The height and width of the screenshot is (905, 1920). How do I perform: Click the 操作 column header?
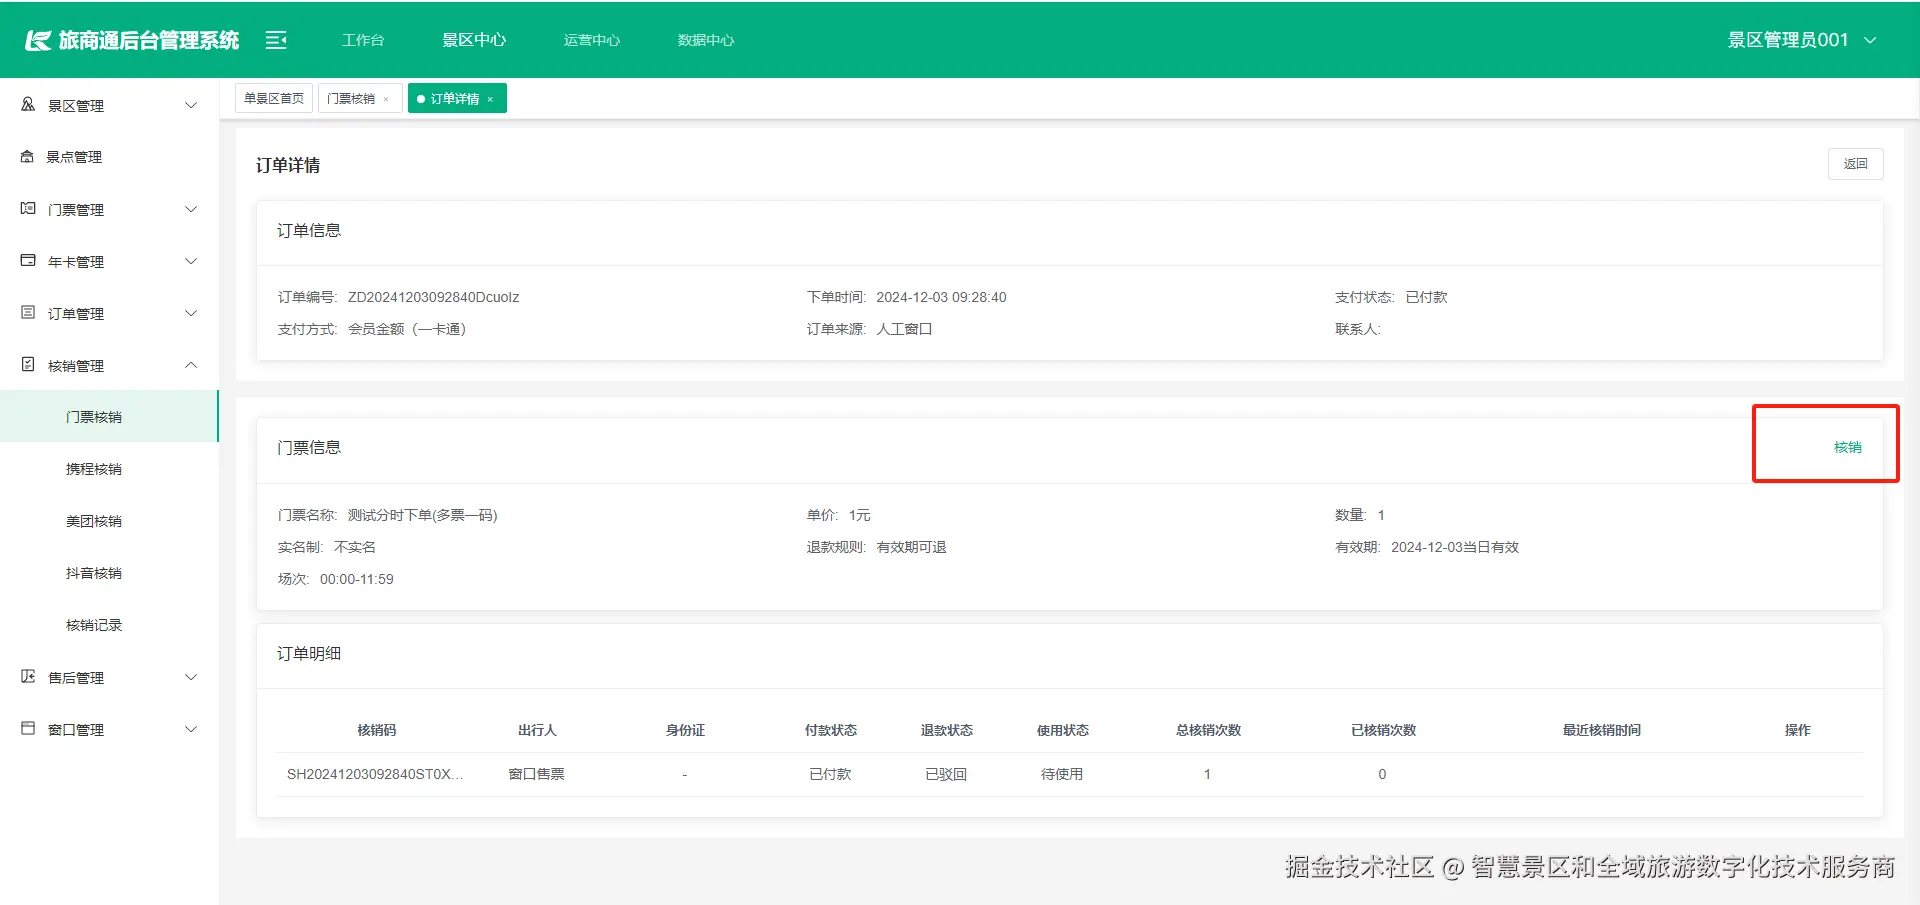(1797, 730)
